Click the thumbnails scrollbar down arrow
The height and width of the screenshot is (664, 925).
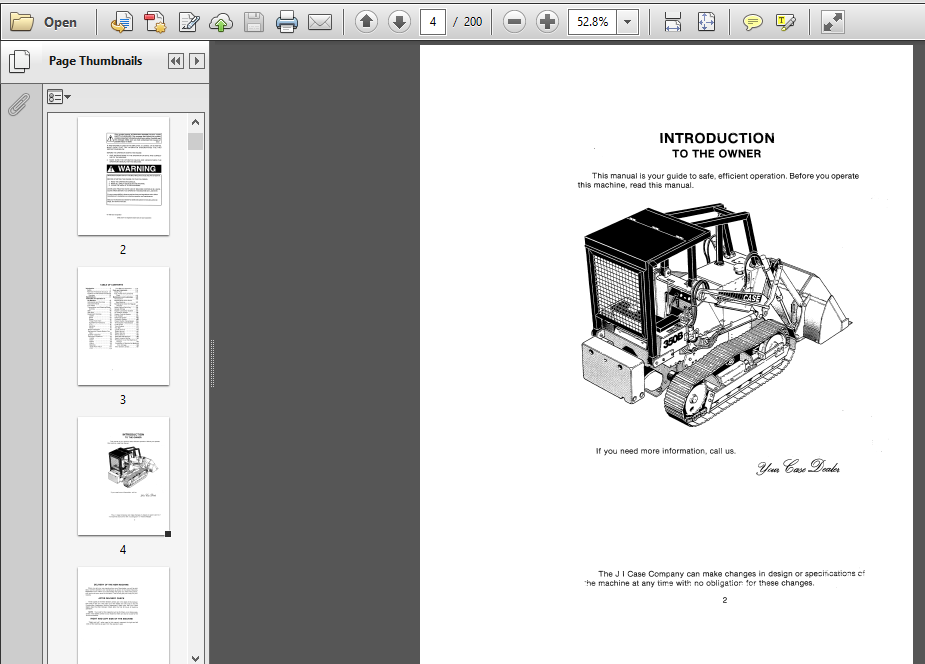coord(195,658)
